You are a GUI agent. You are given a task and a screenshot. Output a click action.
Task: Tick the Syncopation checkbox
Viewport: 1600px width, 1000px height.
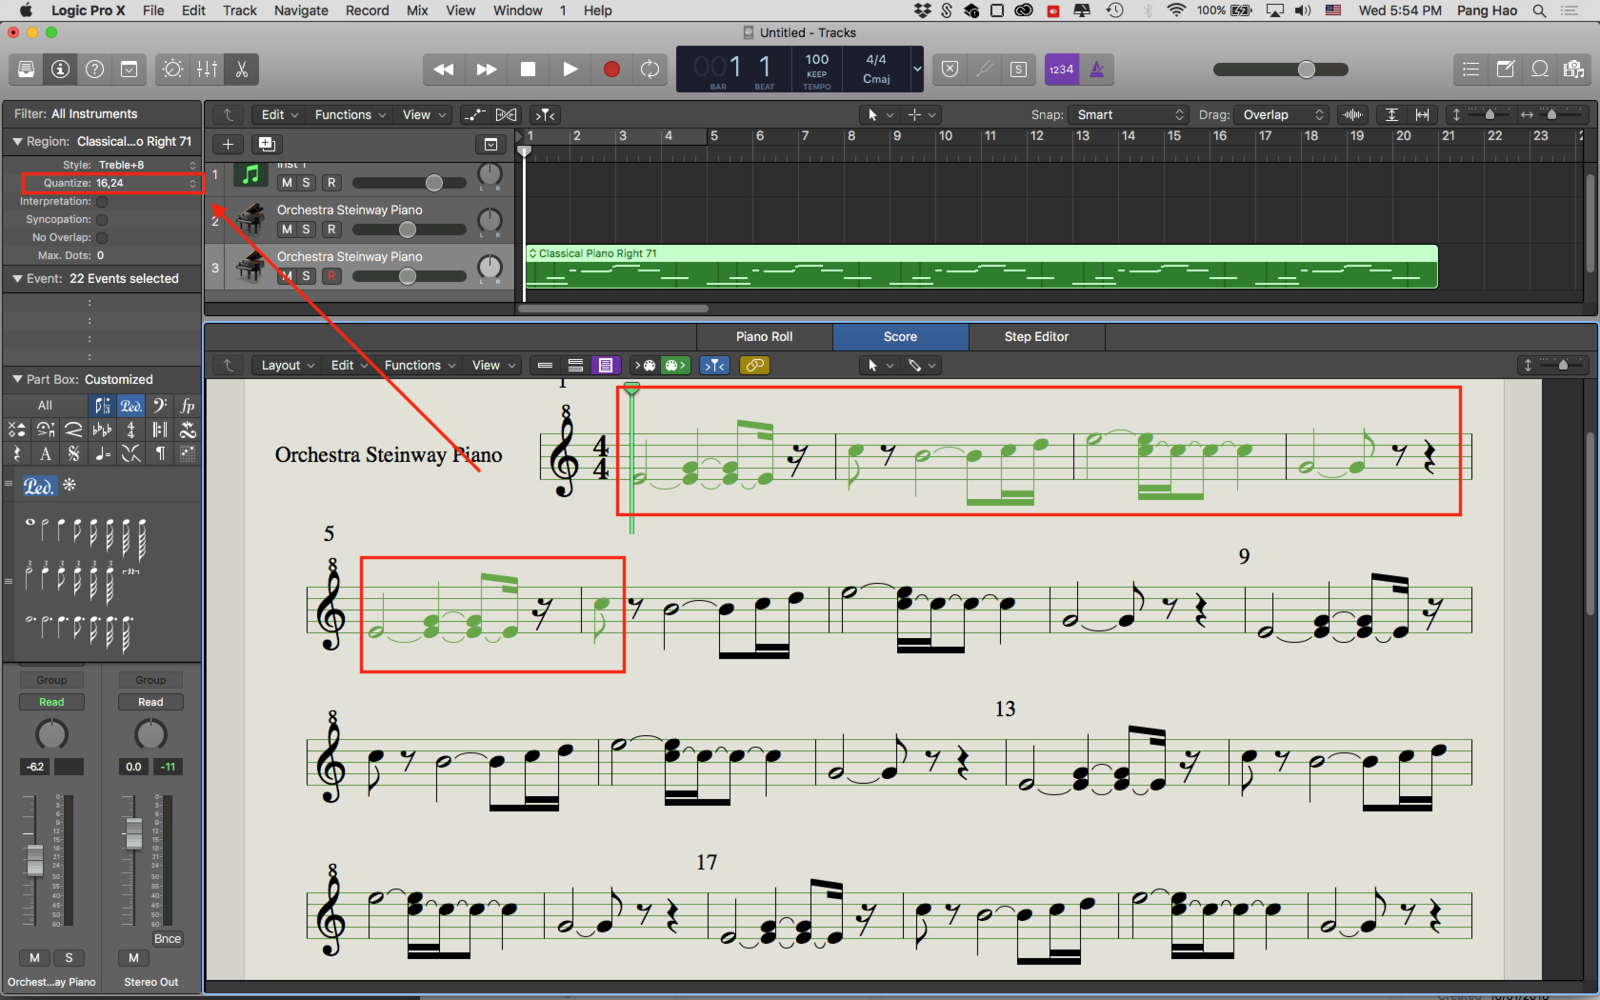coord(102,220)
